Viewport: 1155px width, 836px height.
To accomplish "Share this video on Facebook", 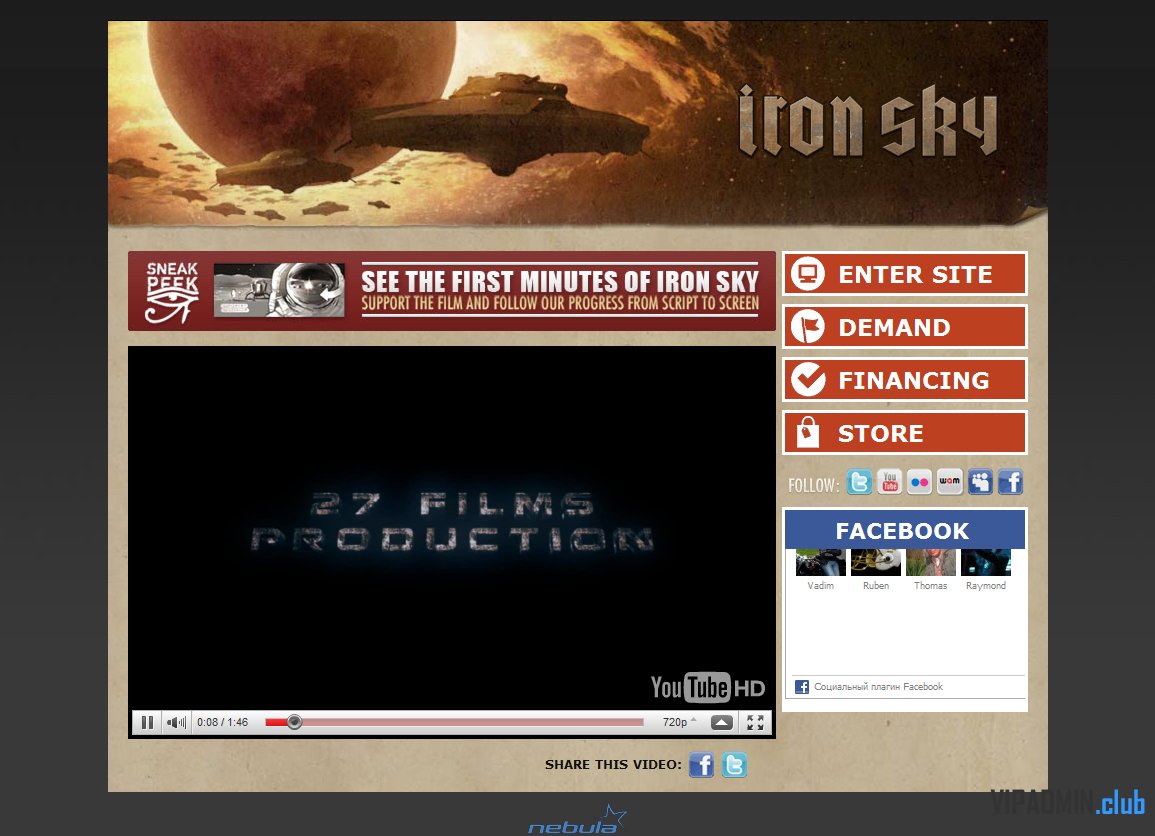I will point(701,765).
